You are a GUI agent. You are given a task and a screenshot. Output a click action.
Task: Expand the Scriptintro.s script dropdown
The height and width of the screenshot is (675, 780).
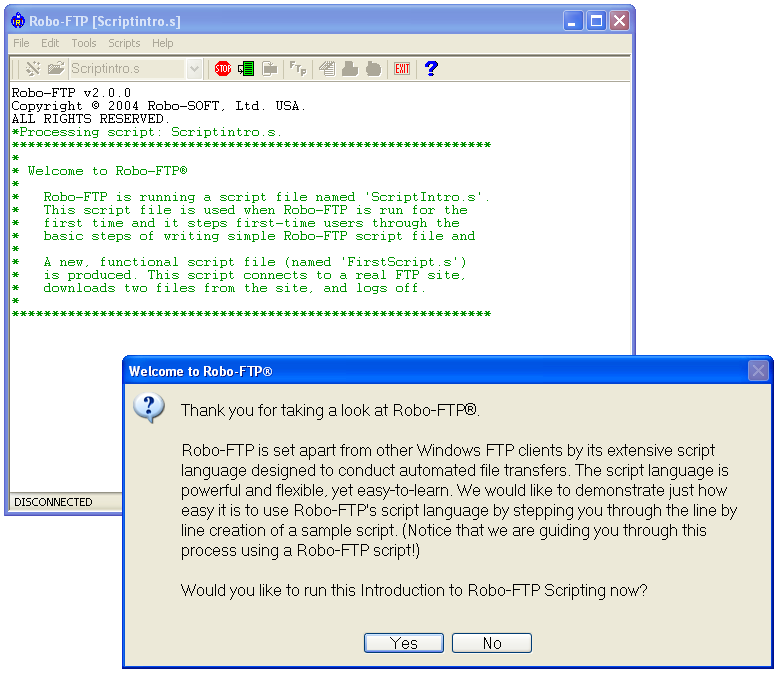pyautogui.click(x=194, y=69)
